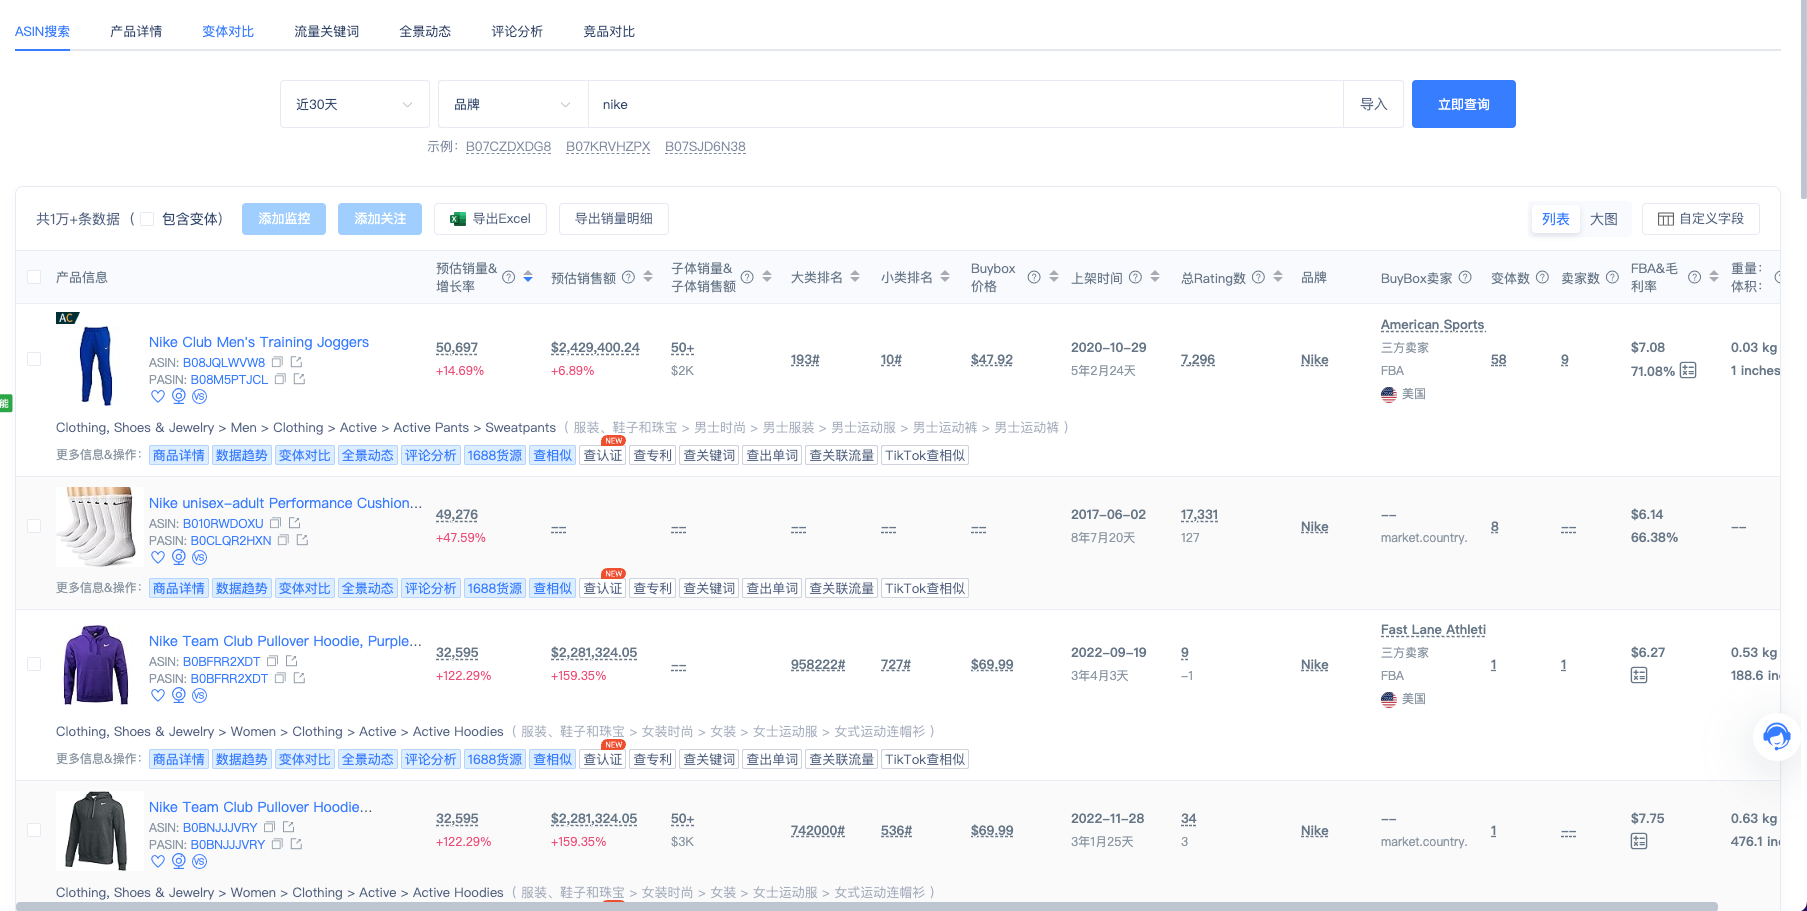Enable the 包含变体 checkbox

click(x=147, y=219)
